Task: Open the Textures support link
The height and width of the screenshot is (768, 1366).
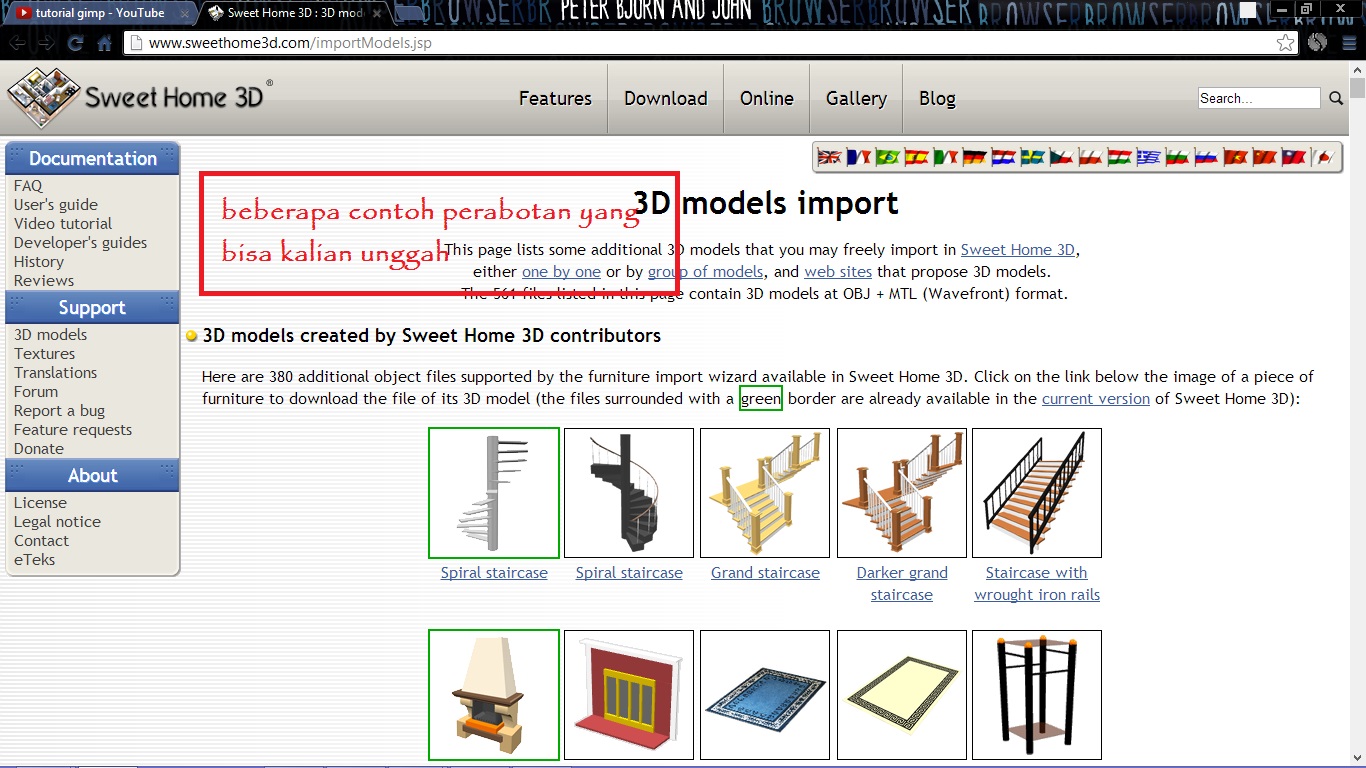Action: (x=44, y=353)
